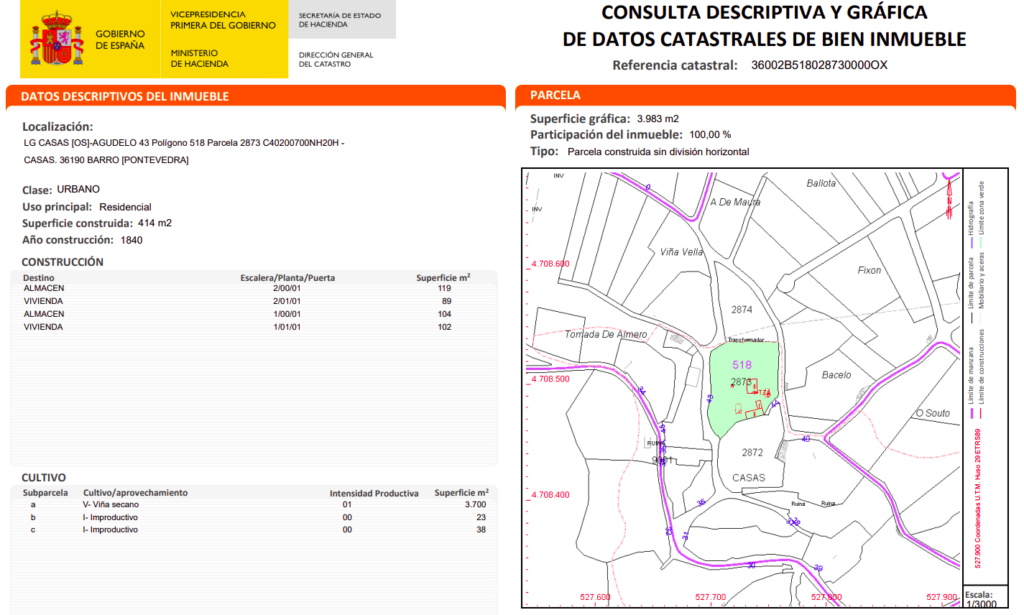Click the 'Fixon' label on the map
This screenshot has height=615, width=1024.
pyautogui.click(x=869, y=270)
